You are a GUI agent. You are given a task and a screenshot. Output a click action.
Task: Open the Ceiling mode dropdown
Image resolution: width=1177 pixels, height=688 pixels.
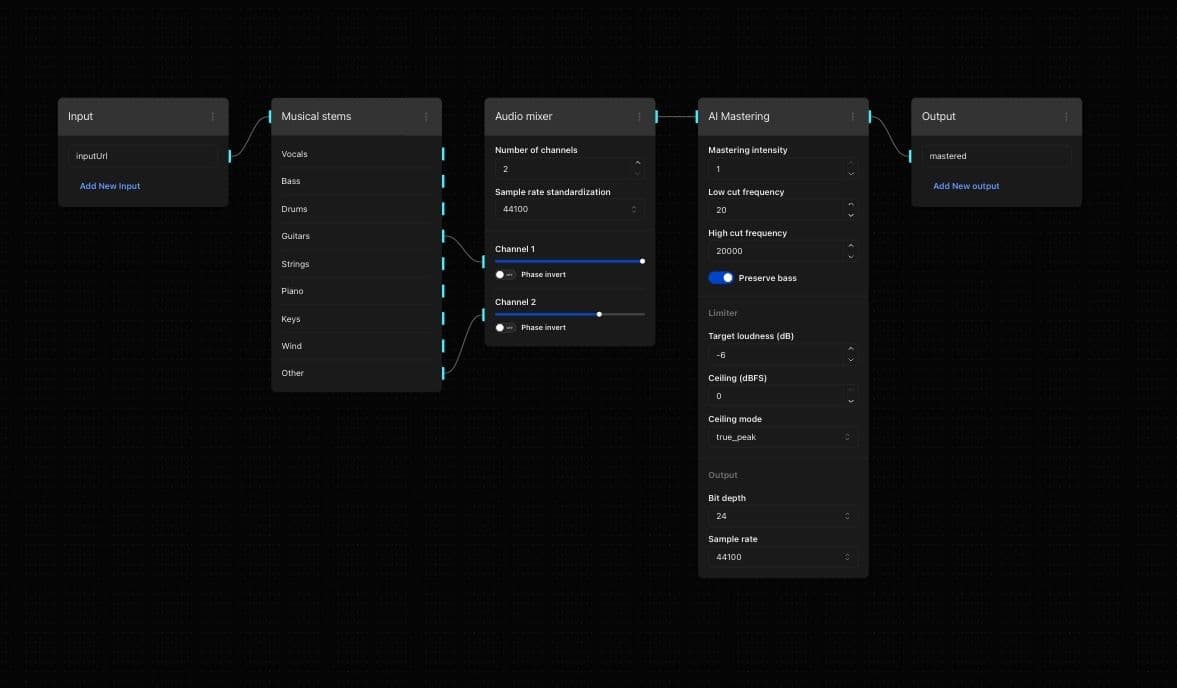coord(782,438)
